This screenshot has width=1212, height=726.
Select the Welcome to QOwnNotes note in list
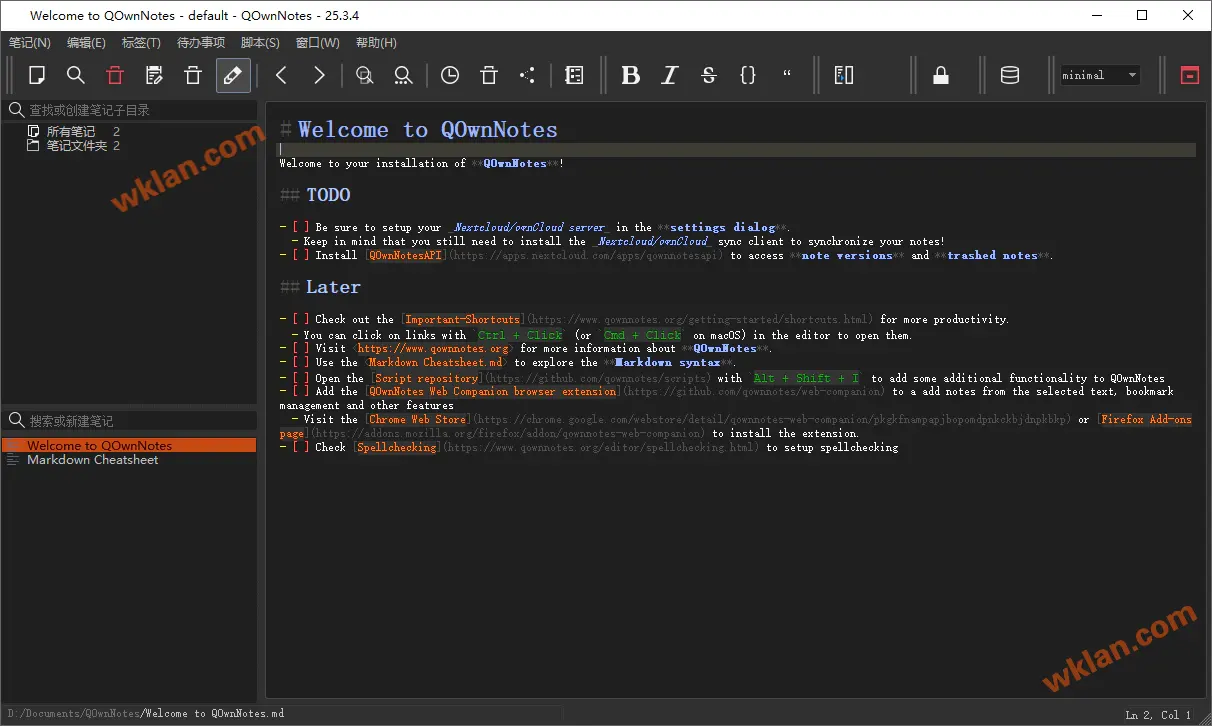[x=130, y=445]
